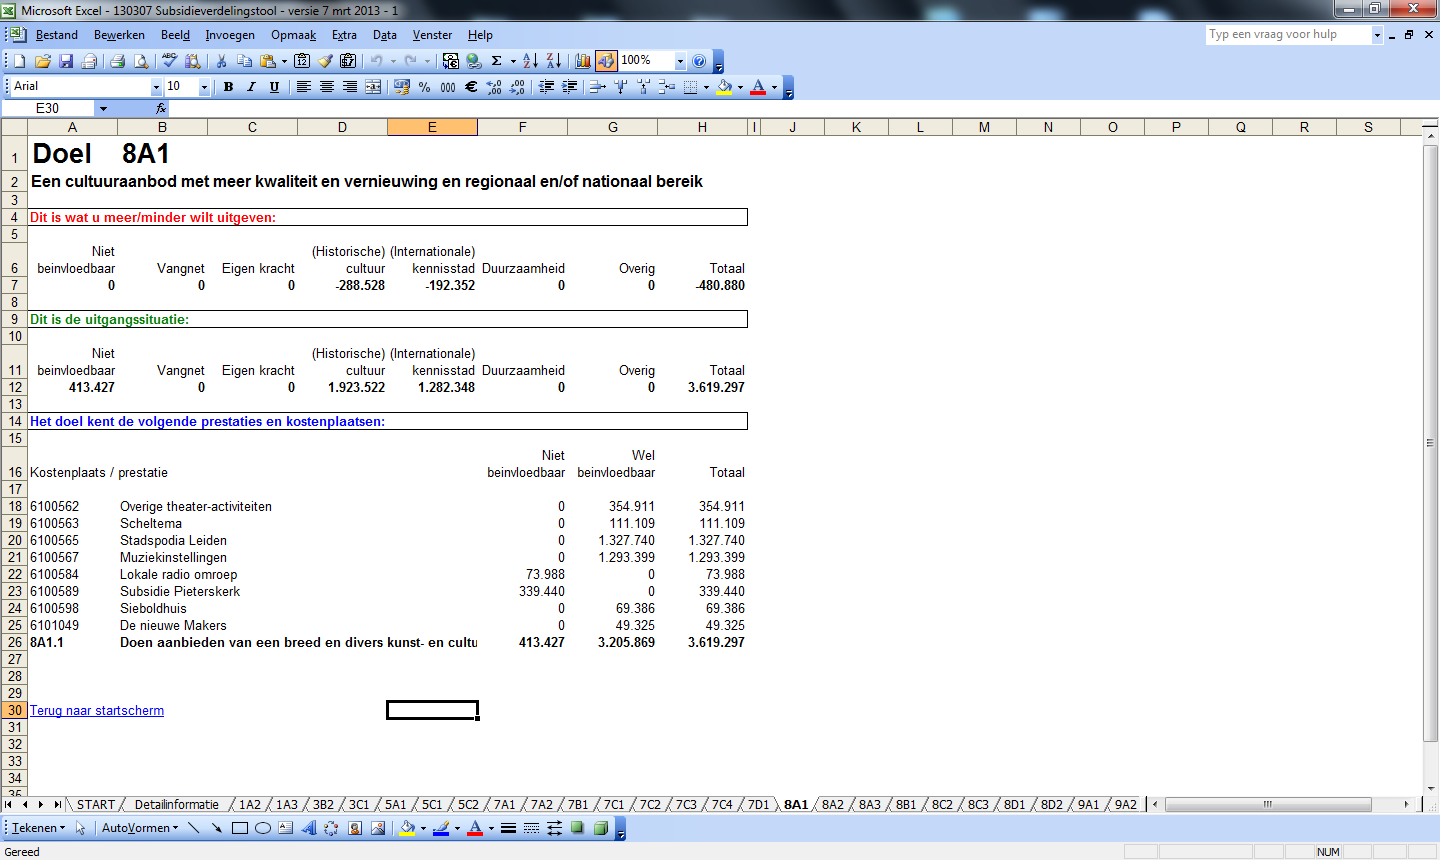Apply the yellow fill color in Drawing toolbar
The image size is (1440, 860).
[407, 828]
